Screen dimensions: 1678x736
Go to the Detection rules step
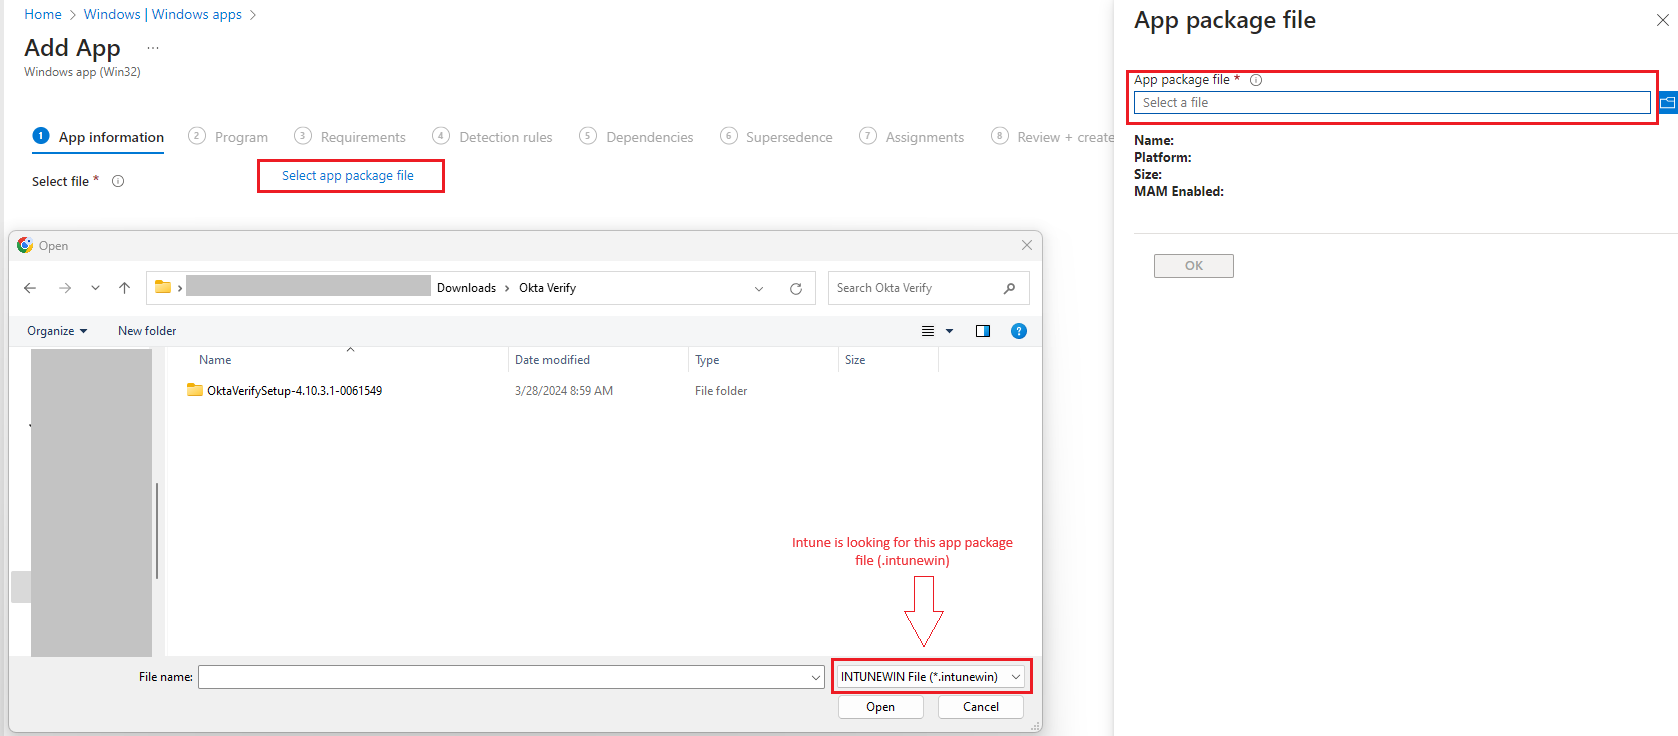coord(504,137)
